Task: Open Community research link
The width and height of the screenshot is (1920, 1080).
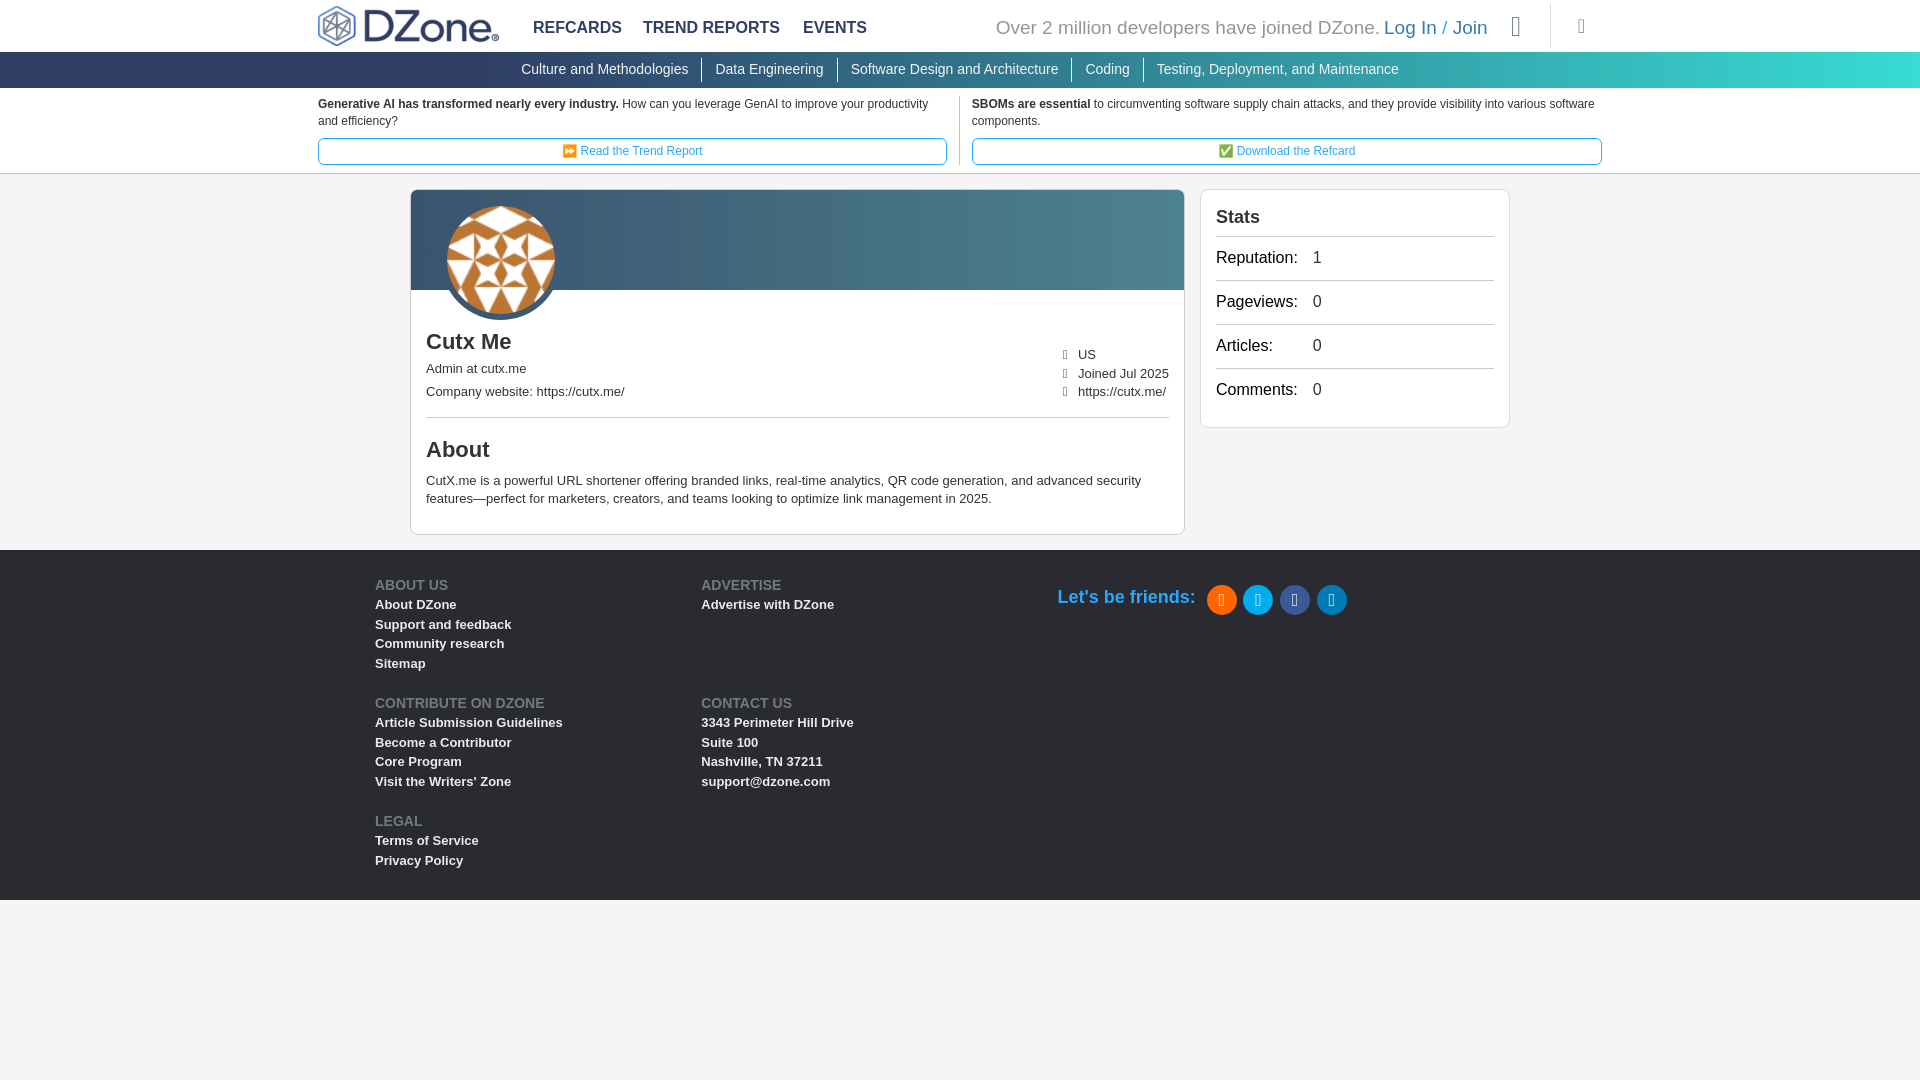Action: point(439,644)
